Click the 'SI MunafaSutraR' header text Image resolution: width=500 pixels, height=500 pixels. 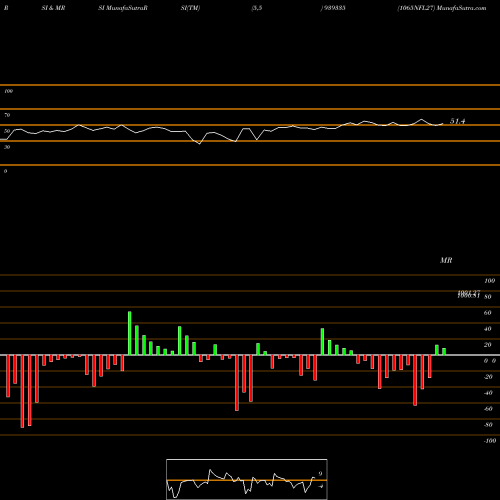coord(123,8)
